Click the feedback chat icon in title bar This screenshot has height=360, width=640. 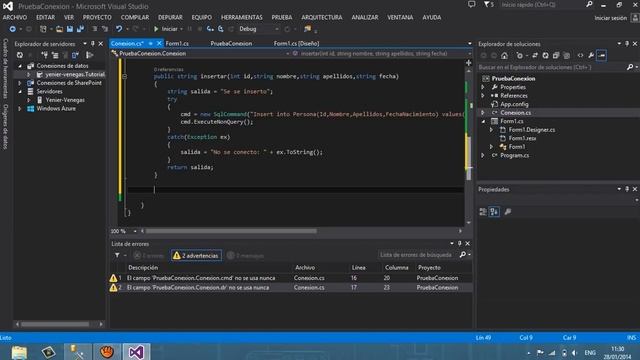[471, 4]
